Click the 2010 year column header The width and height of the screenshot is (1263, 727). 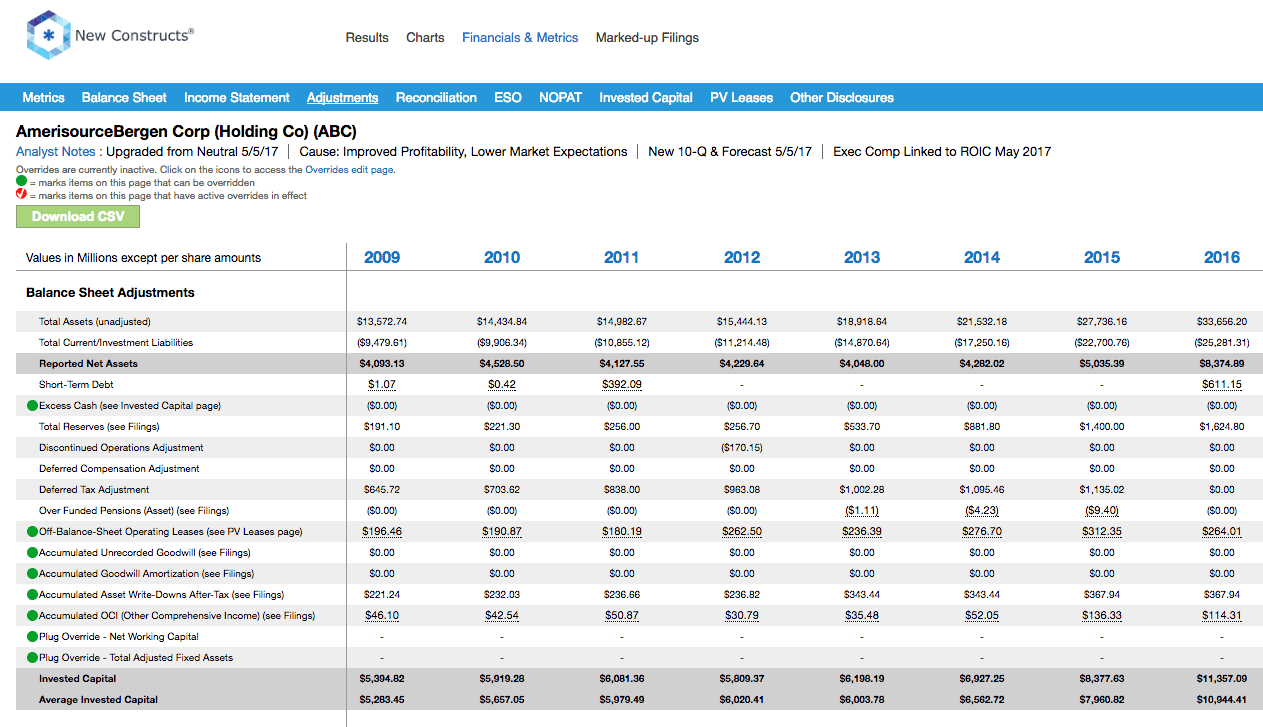(x=502, y=258)
